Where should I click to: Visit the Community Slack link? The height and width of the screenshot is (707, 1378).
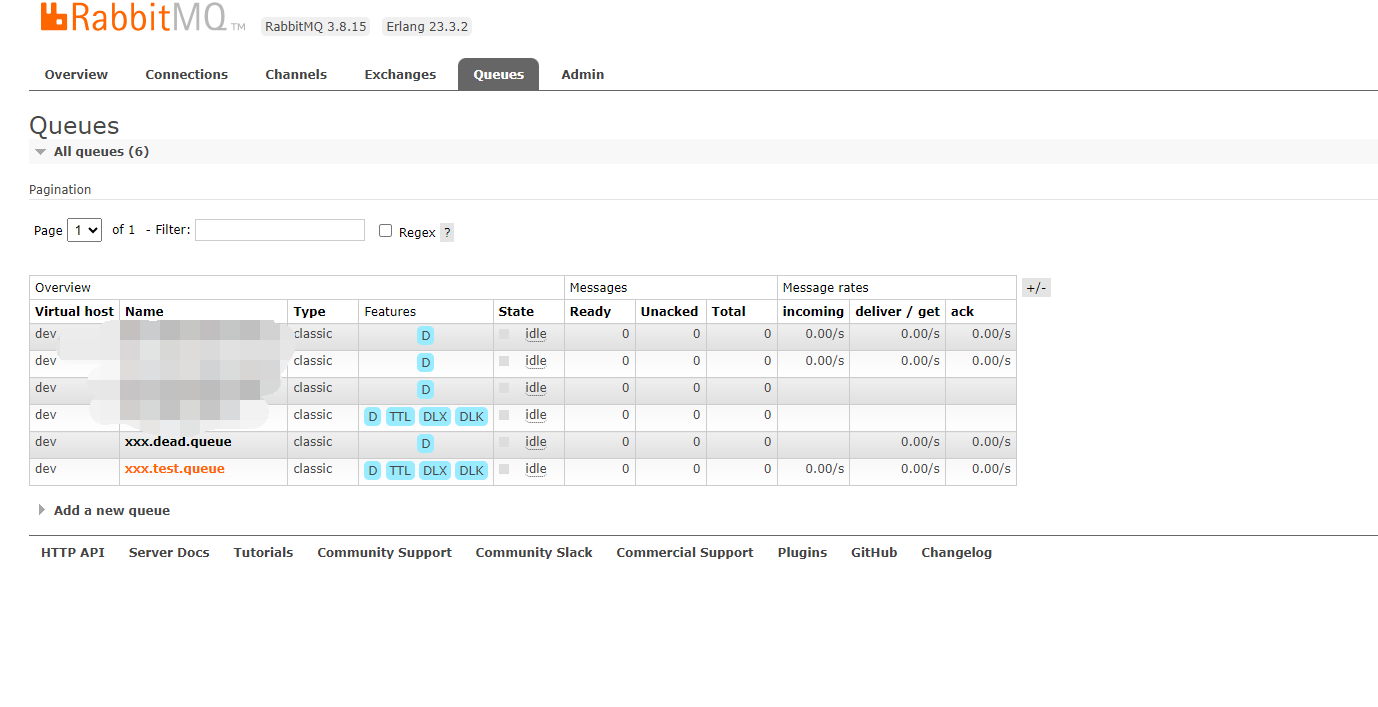(534, 552)
